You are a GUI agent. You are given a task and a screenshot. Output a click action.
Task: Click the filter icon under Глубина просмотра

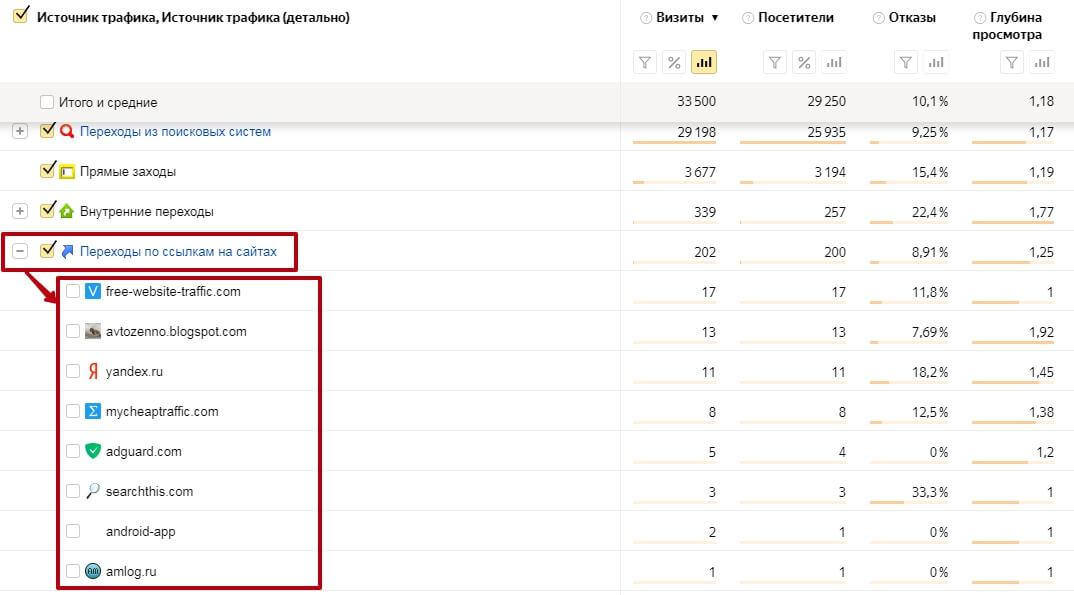pyautogui.click(x=1013, y=63)
